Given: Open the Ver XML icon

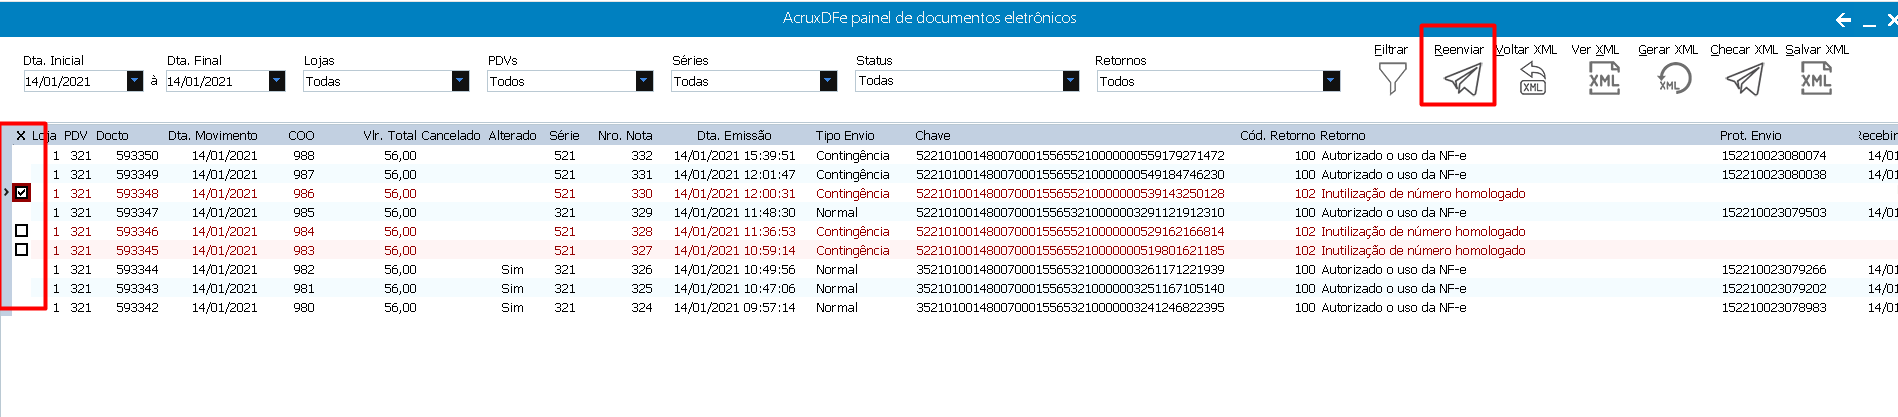Looking at the screenshot, I should [x=1603, y=78].
